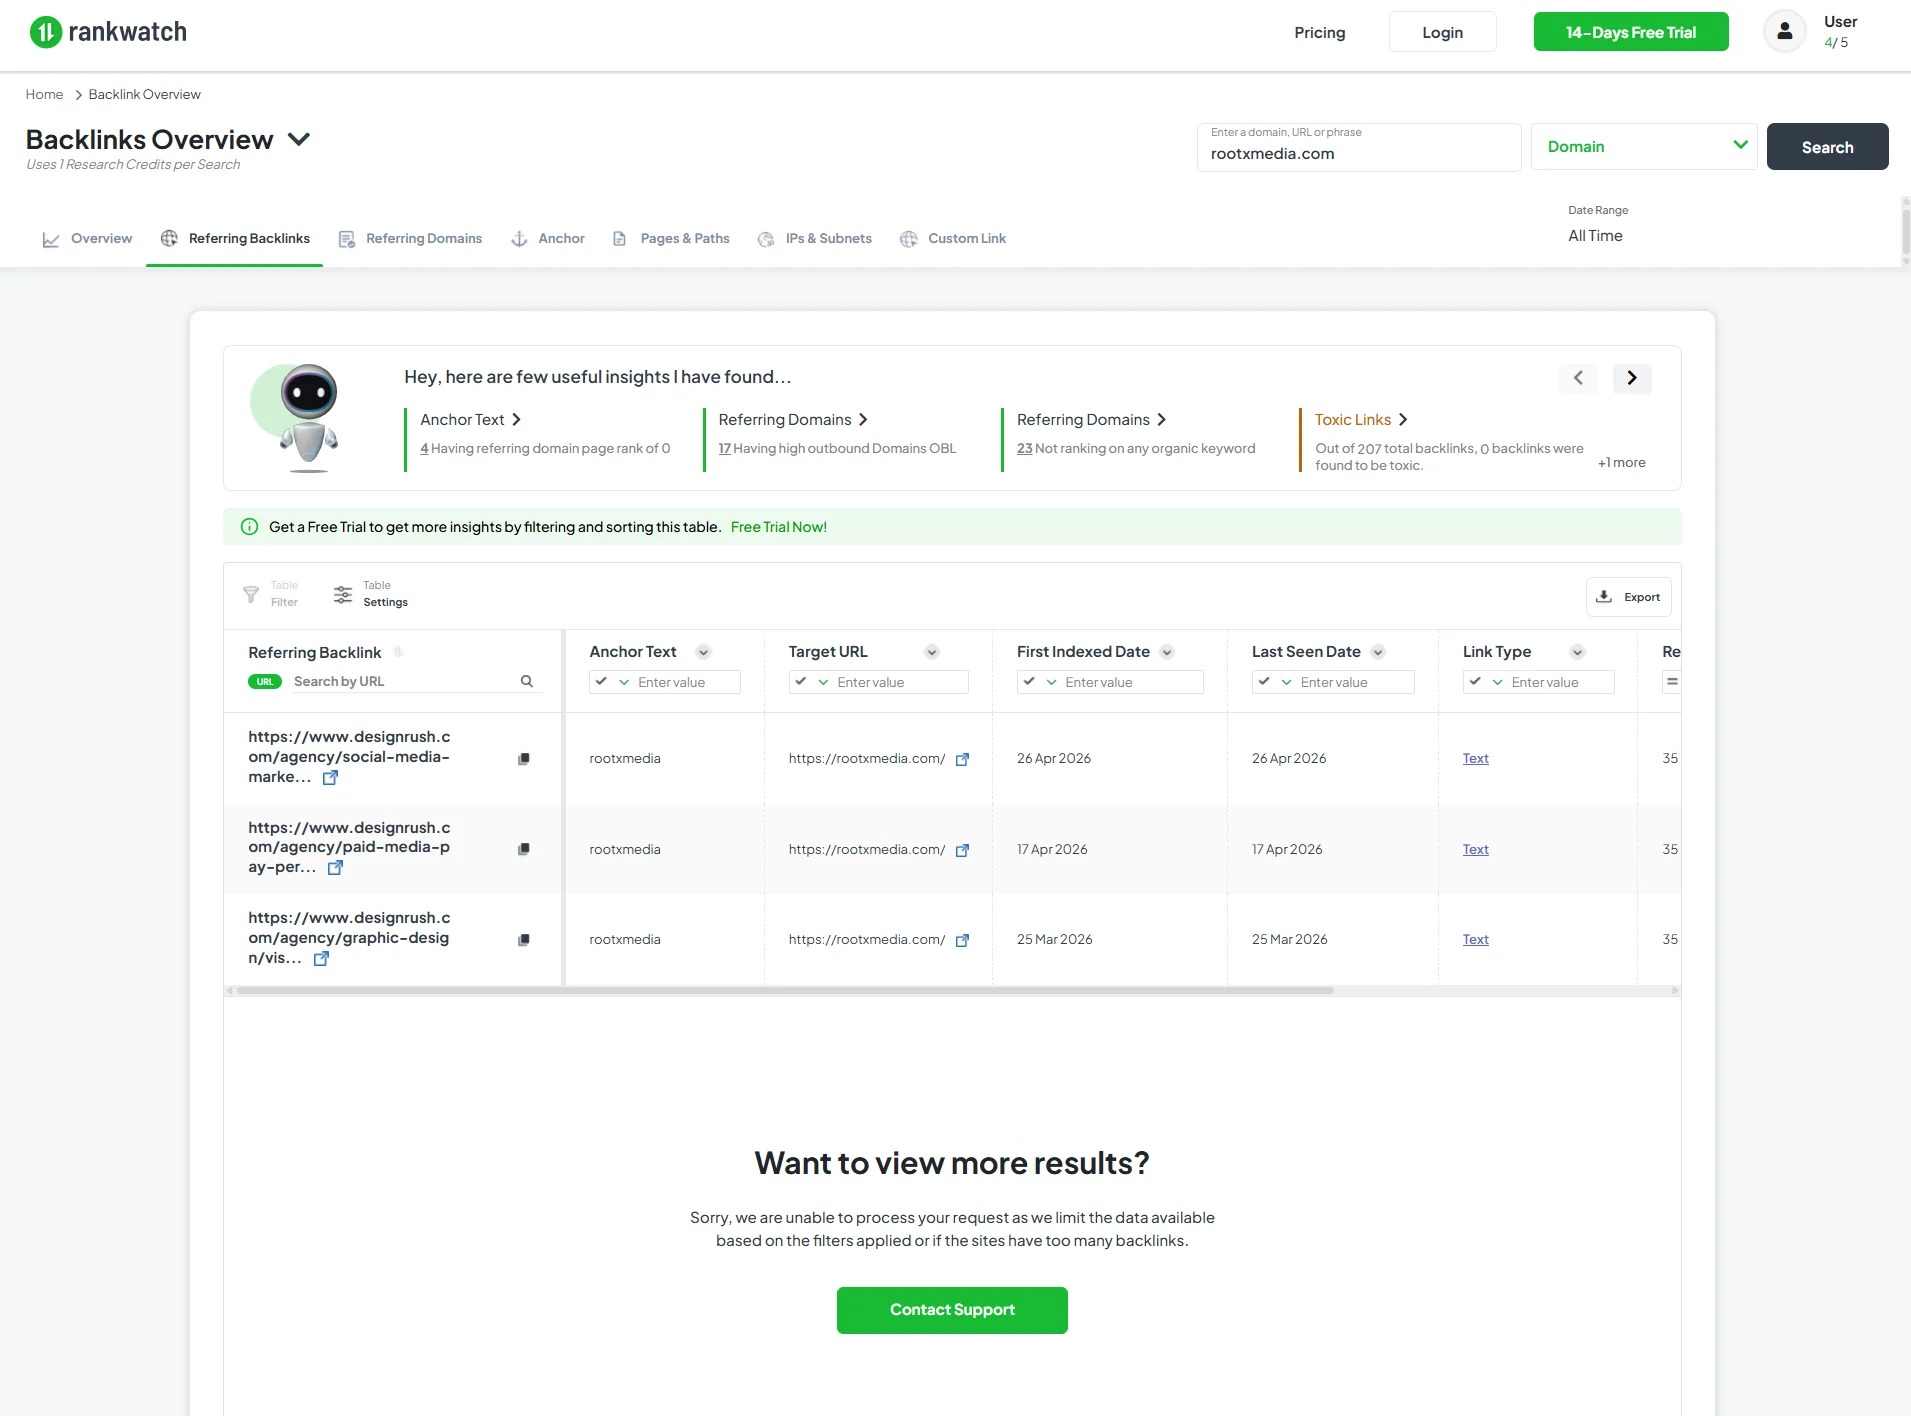The height and width of the screenshot is (1416, 1911).
Task: Open the Domain search type dropdown
Action: click(x=1644, y=146)
